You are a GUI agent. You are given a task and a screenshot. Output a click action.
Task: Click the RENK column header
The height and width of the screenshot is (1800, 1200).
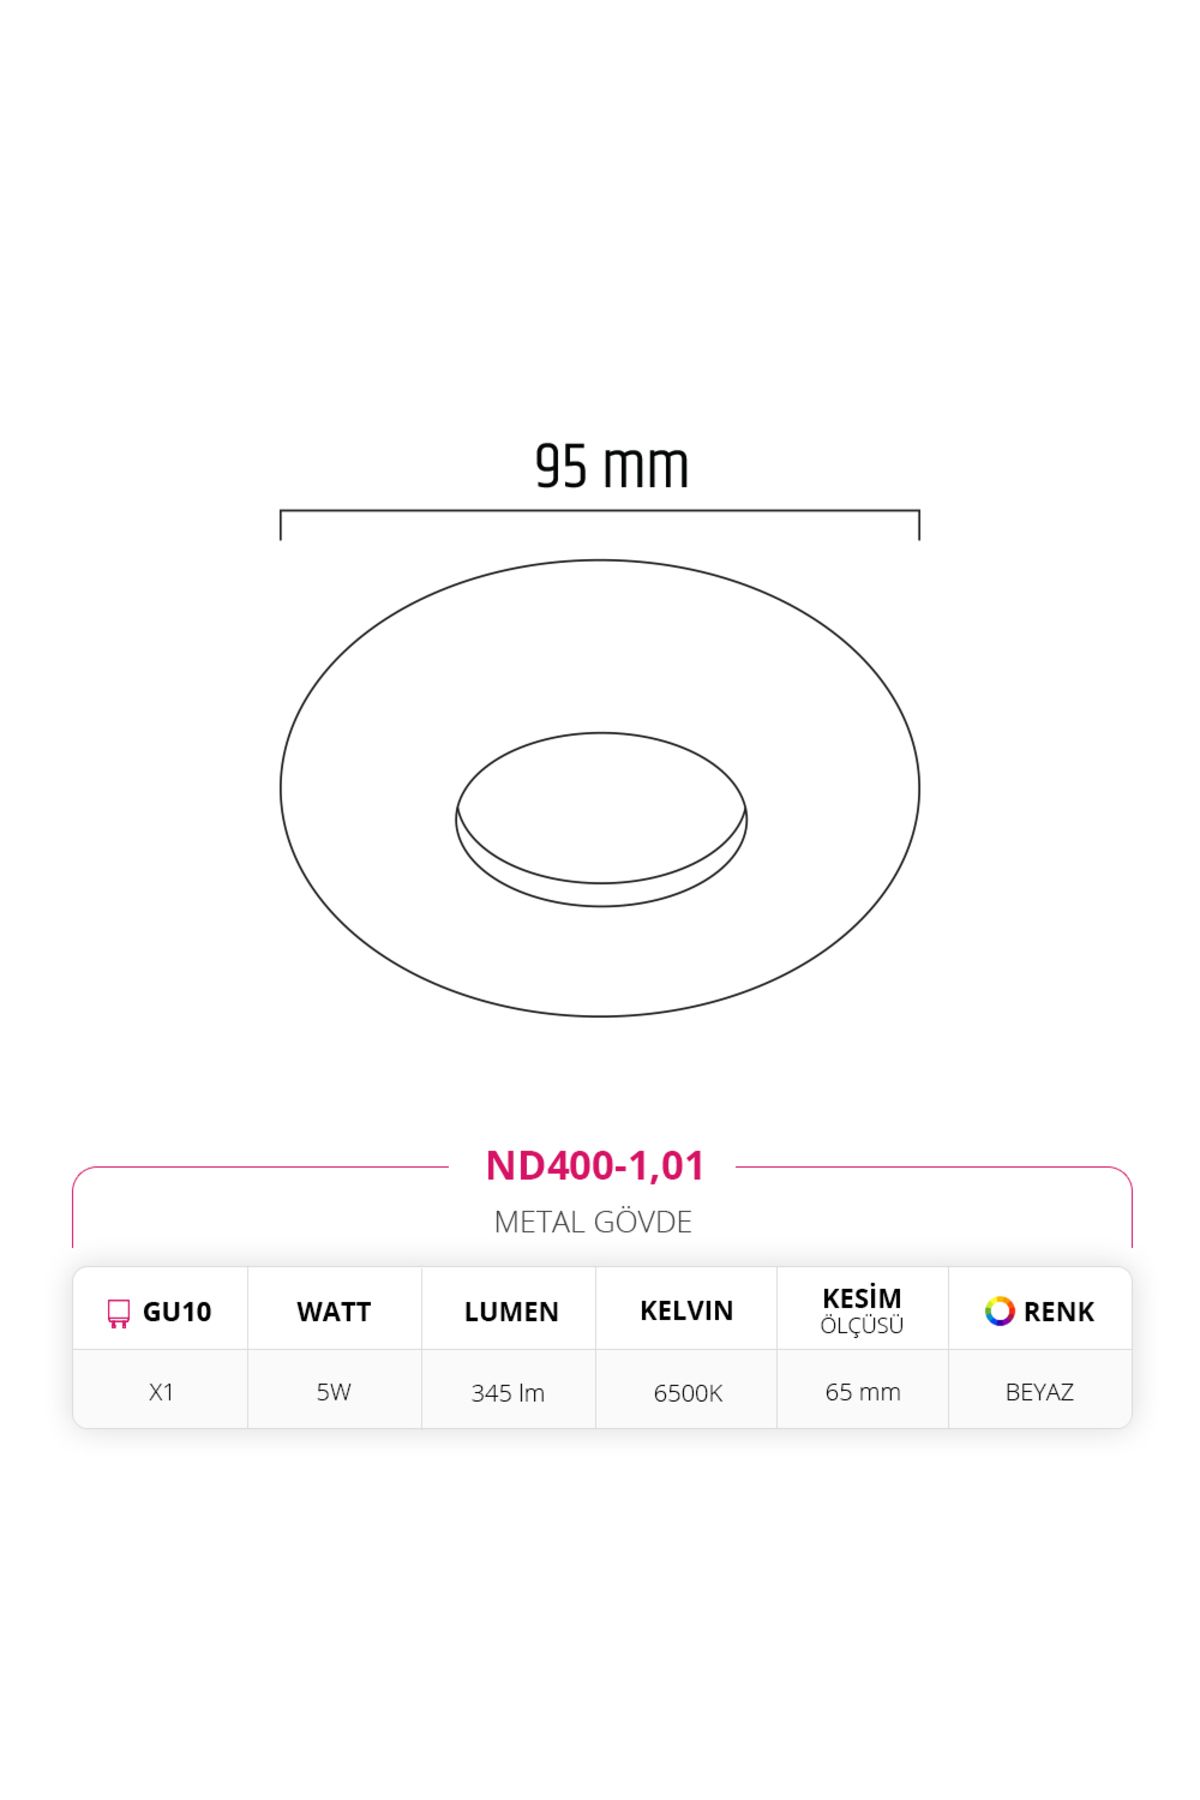click(x=1040, y=1311)
